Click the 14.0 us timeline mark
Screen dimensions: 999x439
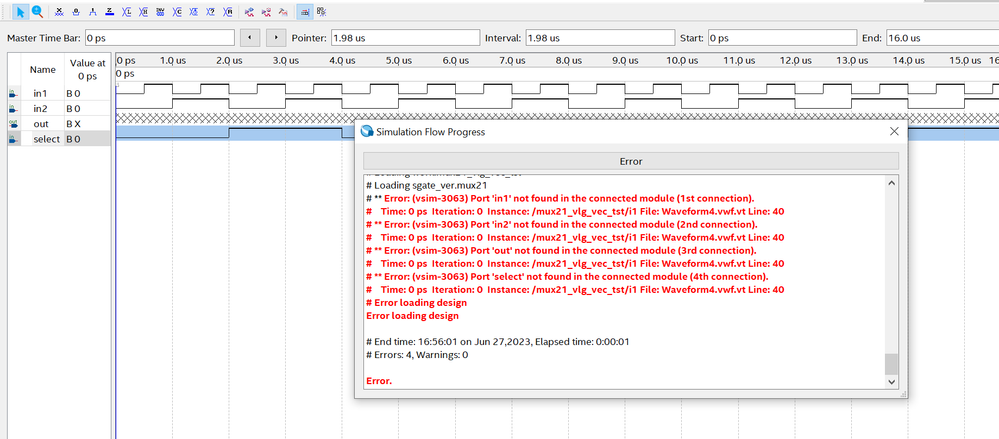click(908, 61)
